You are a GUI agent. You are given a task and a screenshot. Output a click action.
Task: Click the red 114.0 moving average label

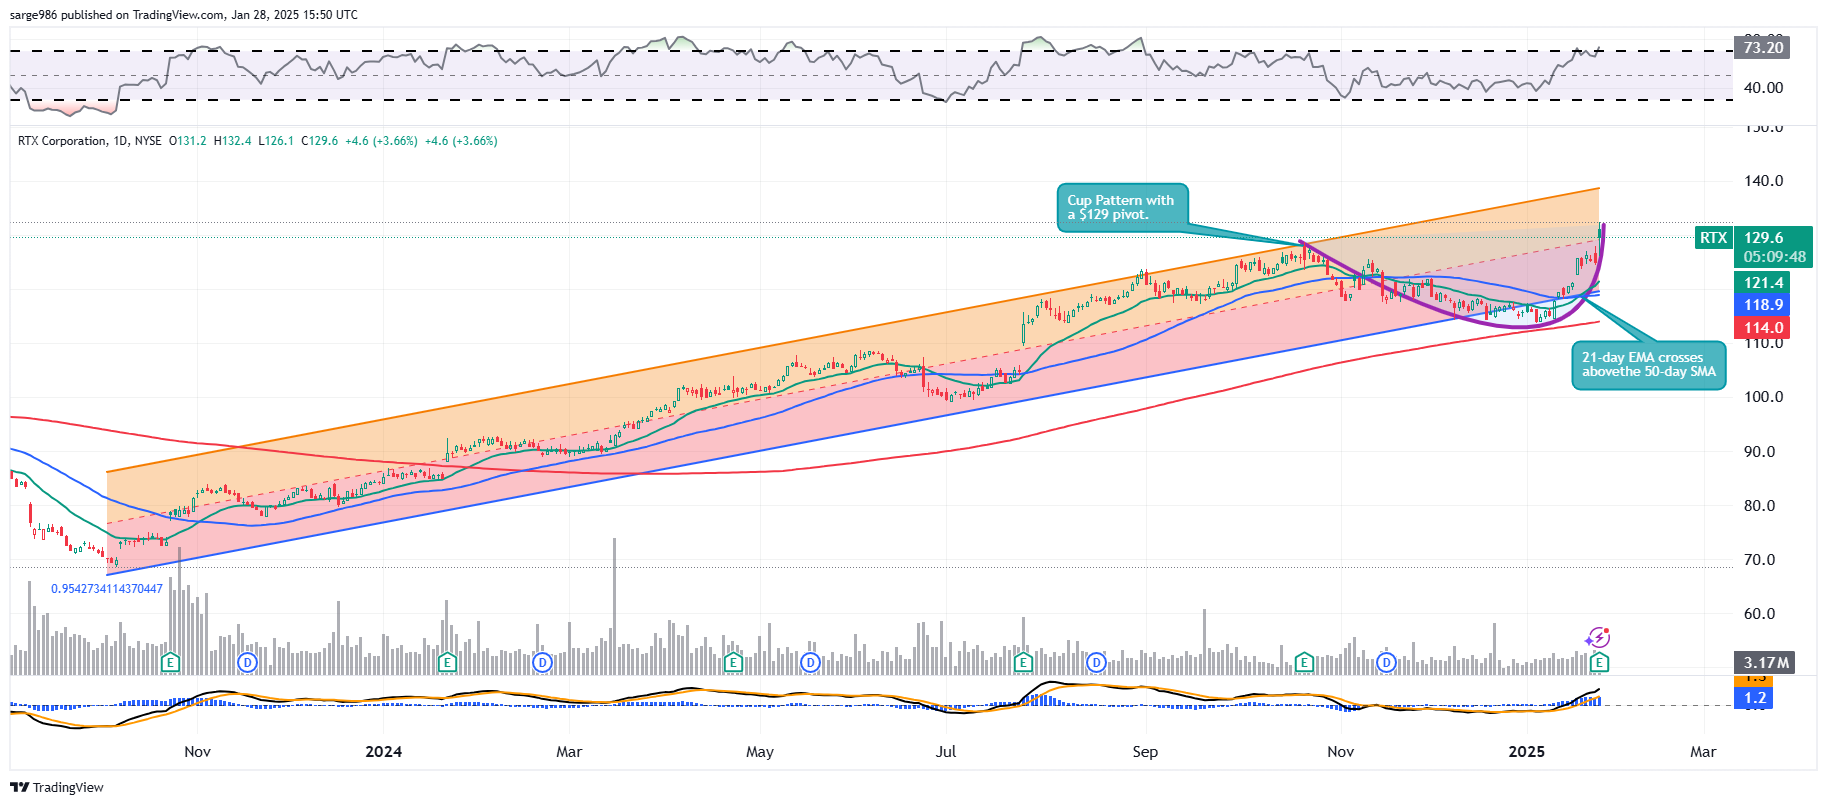point(1763,328)
